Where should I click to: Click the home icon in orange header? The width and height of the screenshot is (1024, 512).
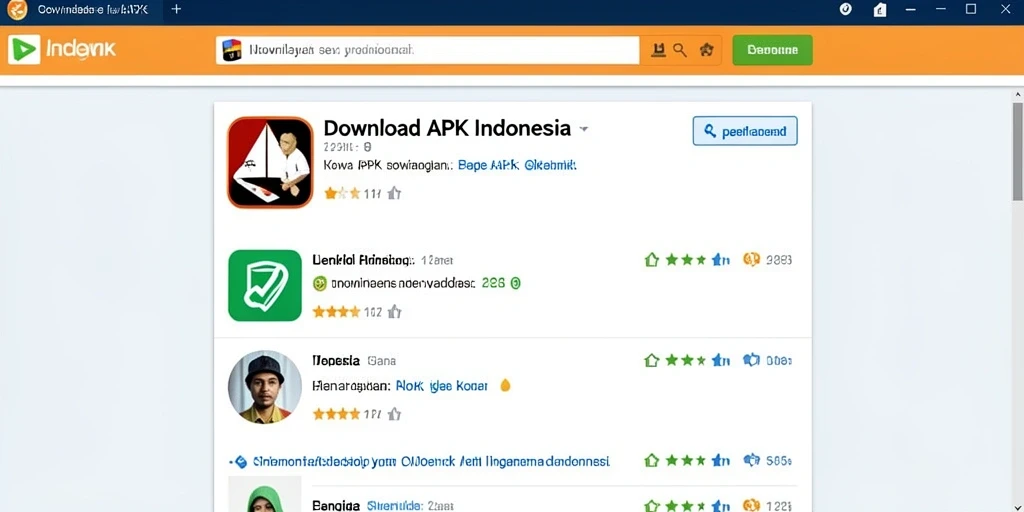[x=706, y=50]
